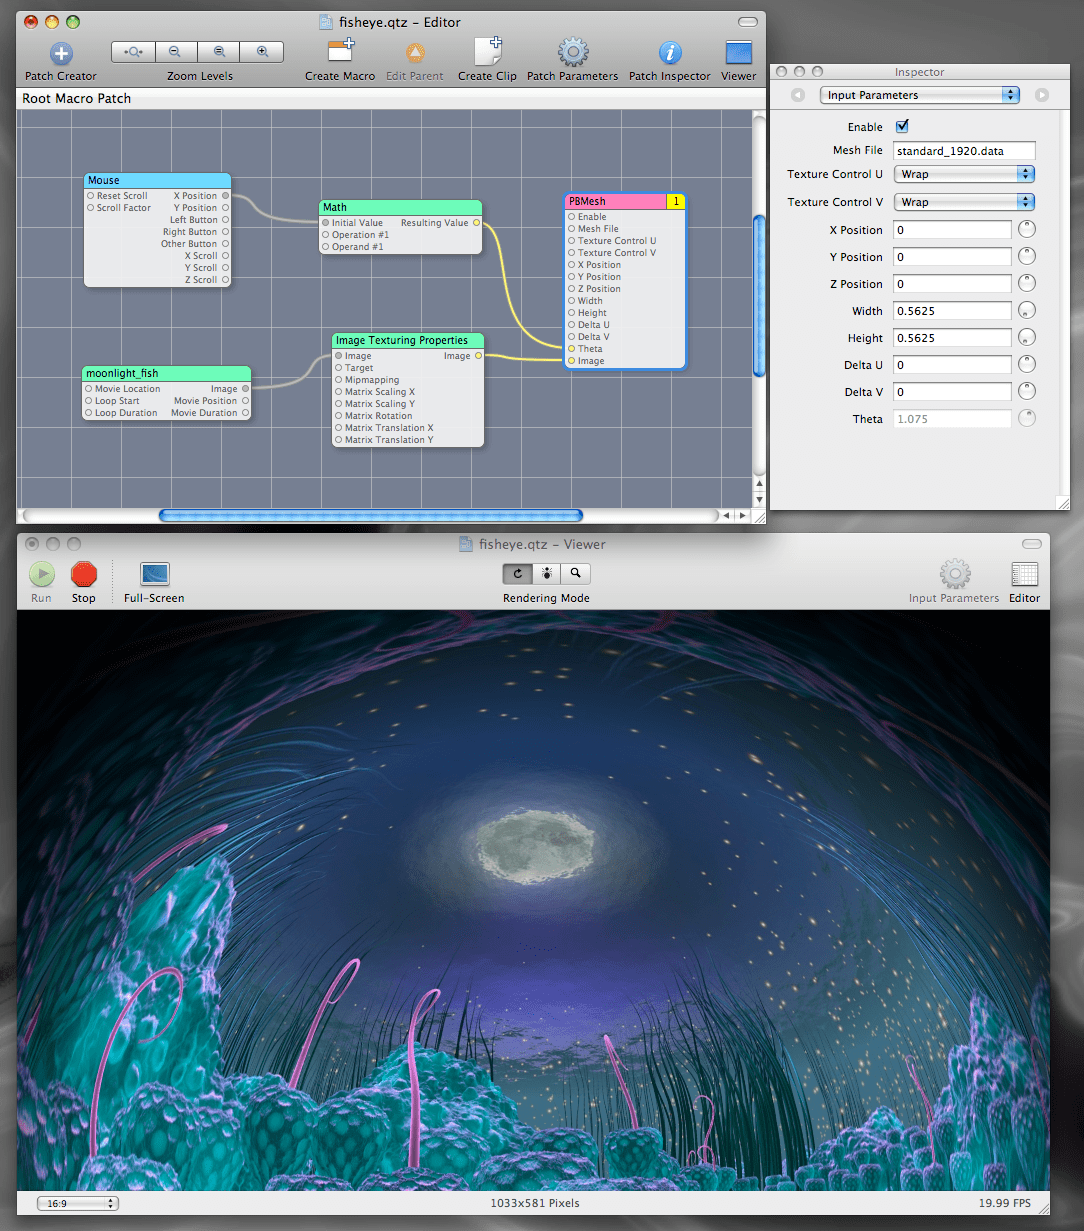Screen dimensions: 1084x1231
Task: Open Input Parameters gear in the viewer
Action: (953, 575)
